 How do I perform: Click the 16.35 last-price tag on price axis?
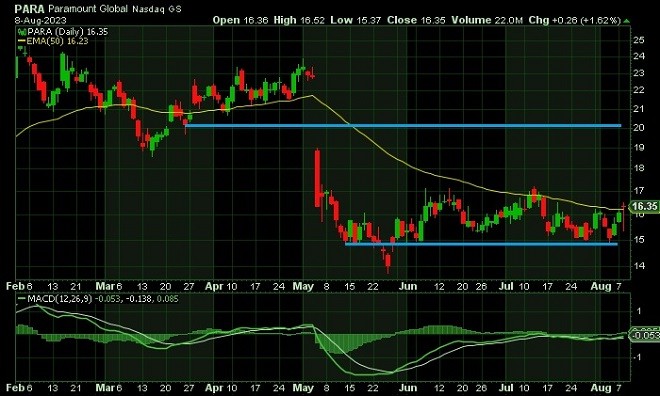[644, 206]
